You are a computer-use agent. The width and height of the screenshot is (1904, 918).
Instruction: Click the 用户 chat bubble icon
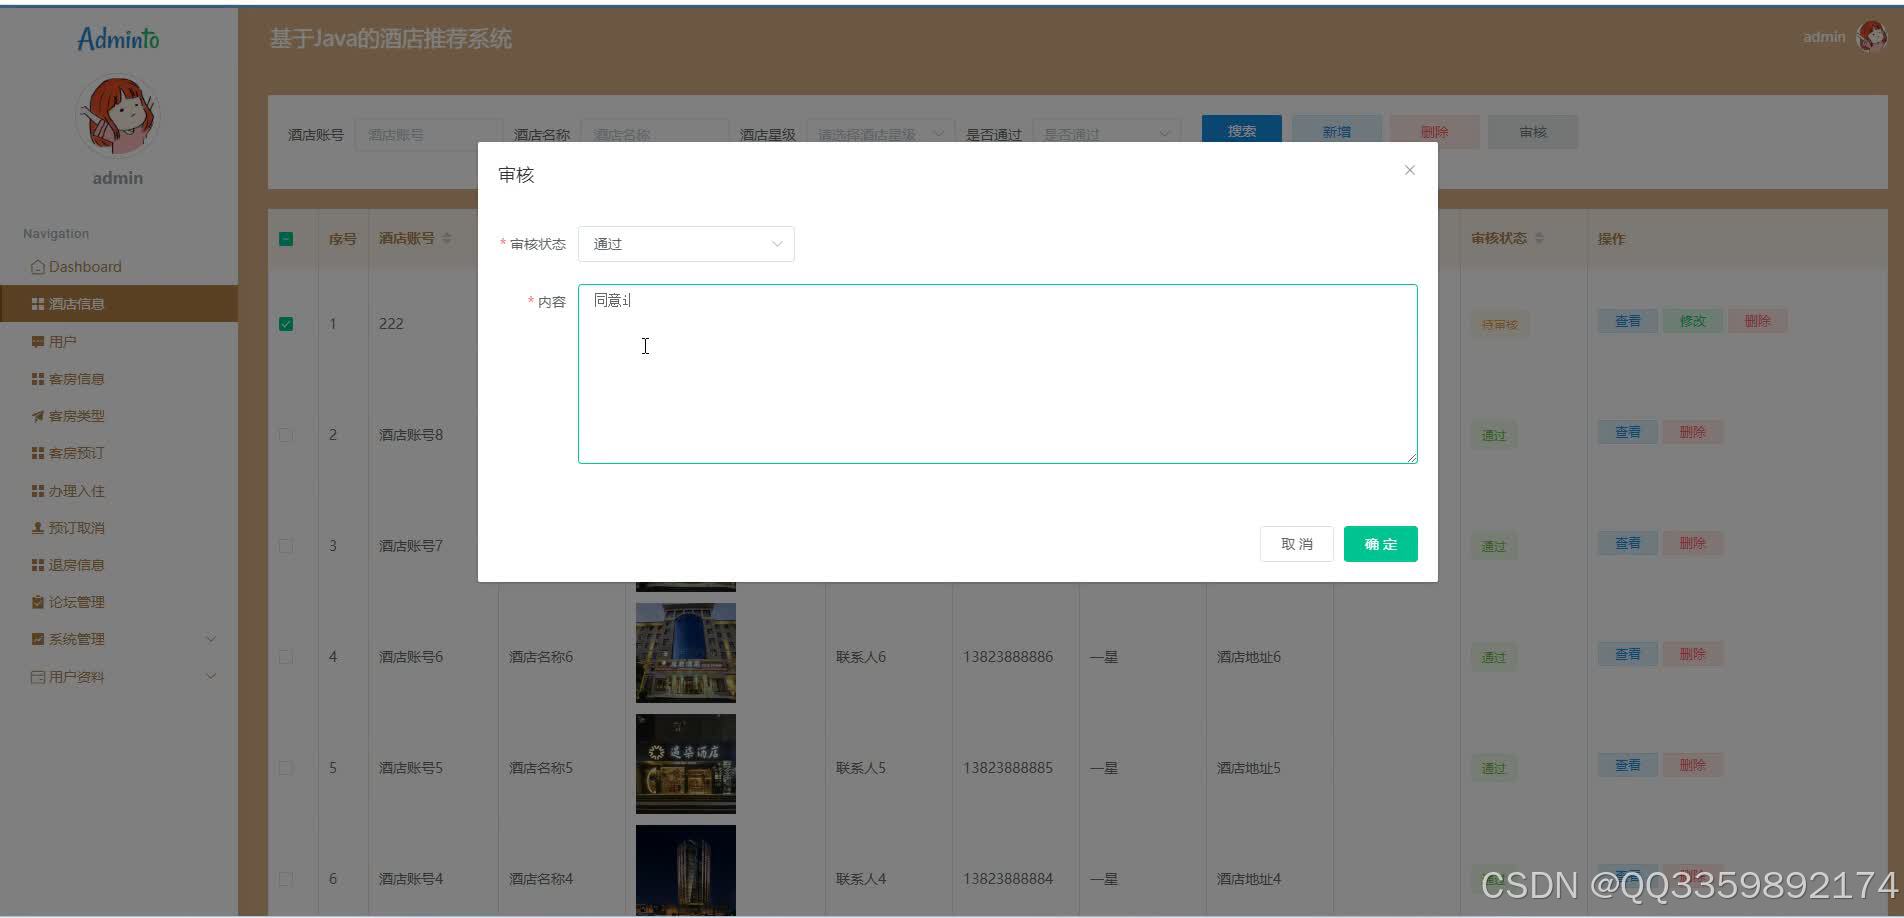click(38, 342)
